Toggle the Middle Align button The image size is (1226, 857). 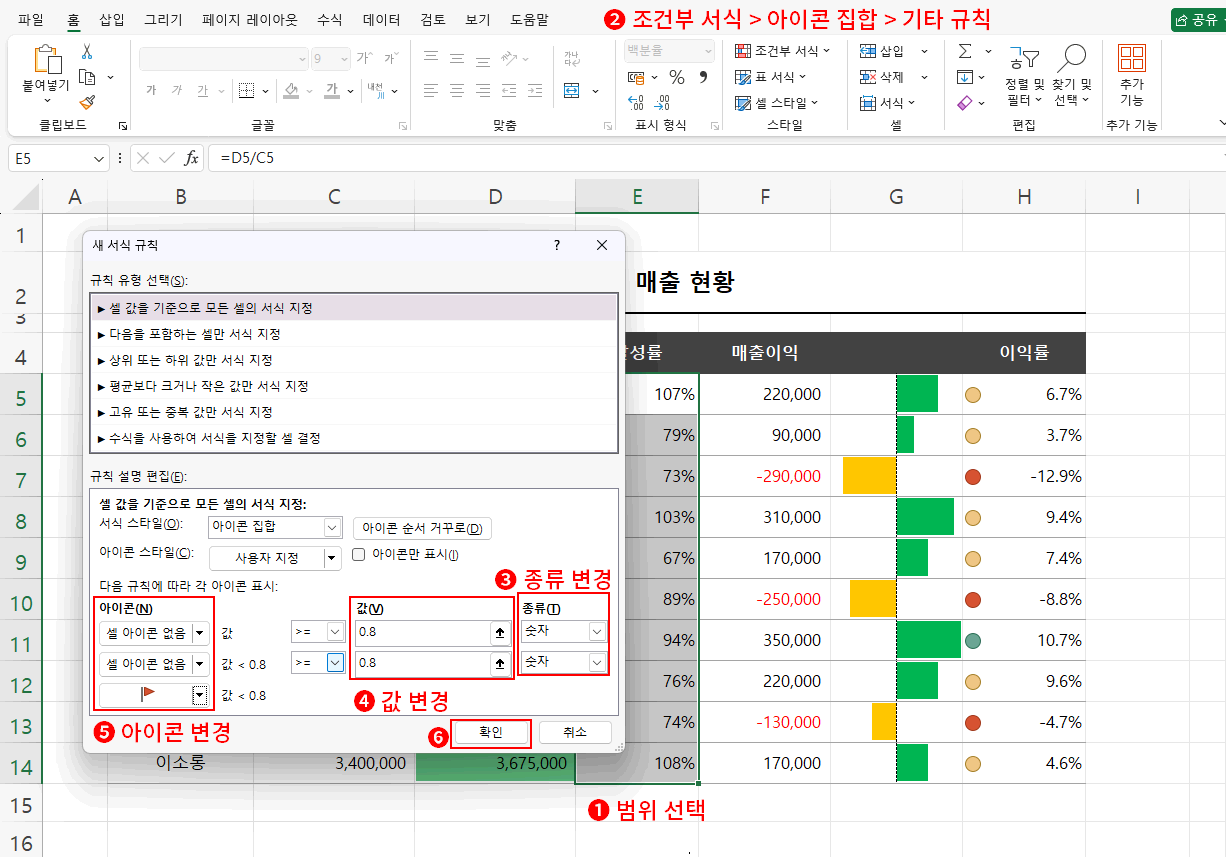click(457, 58)
